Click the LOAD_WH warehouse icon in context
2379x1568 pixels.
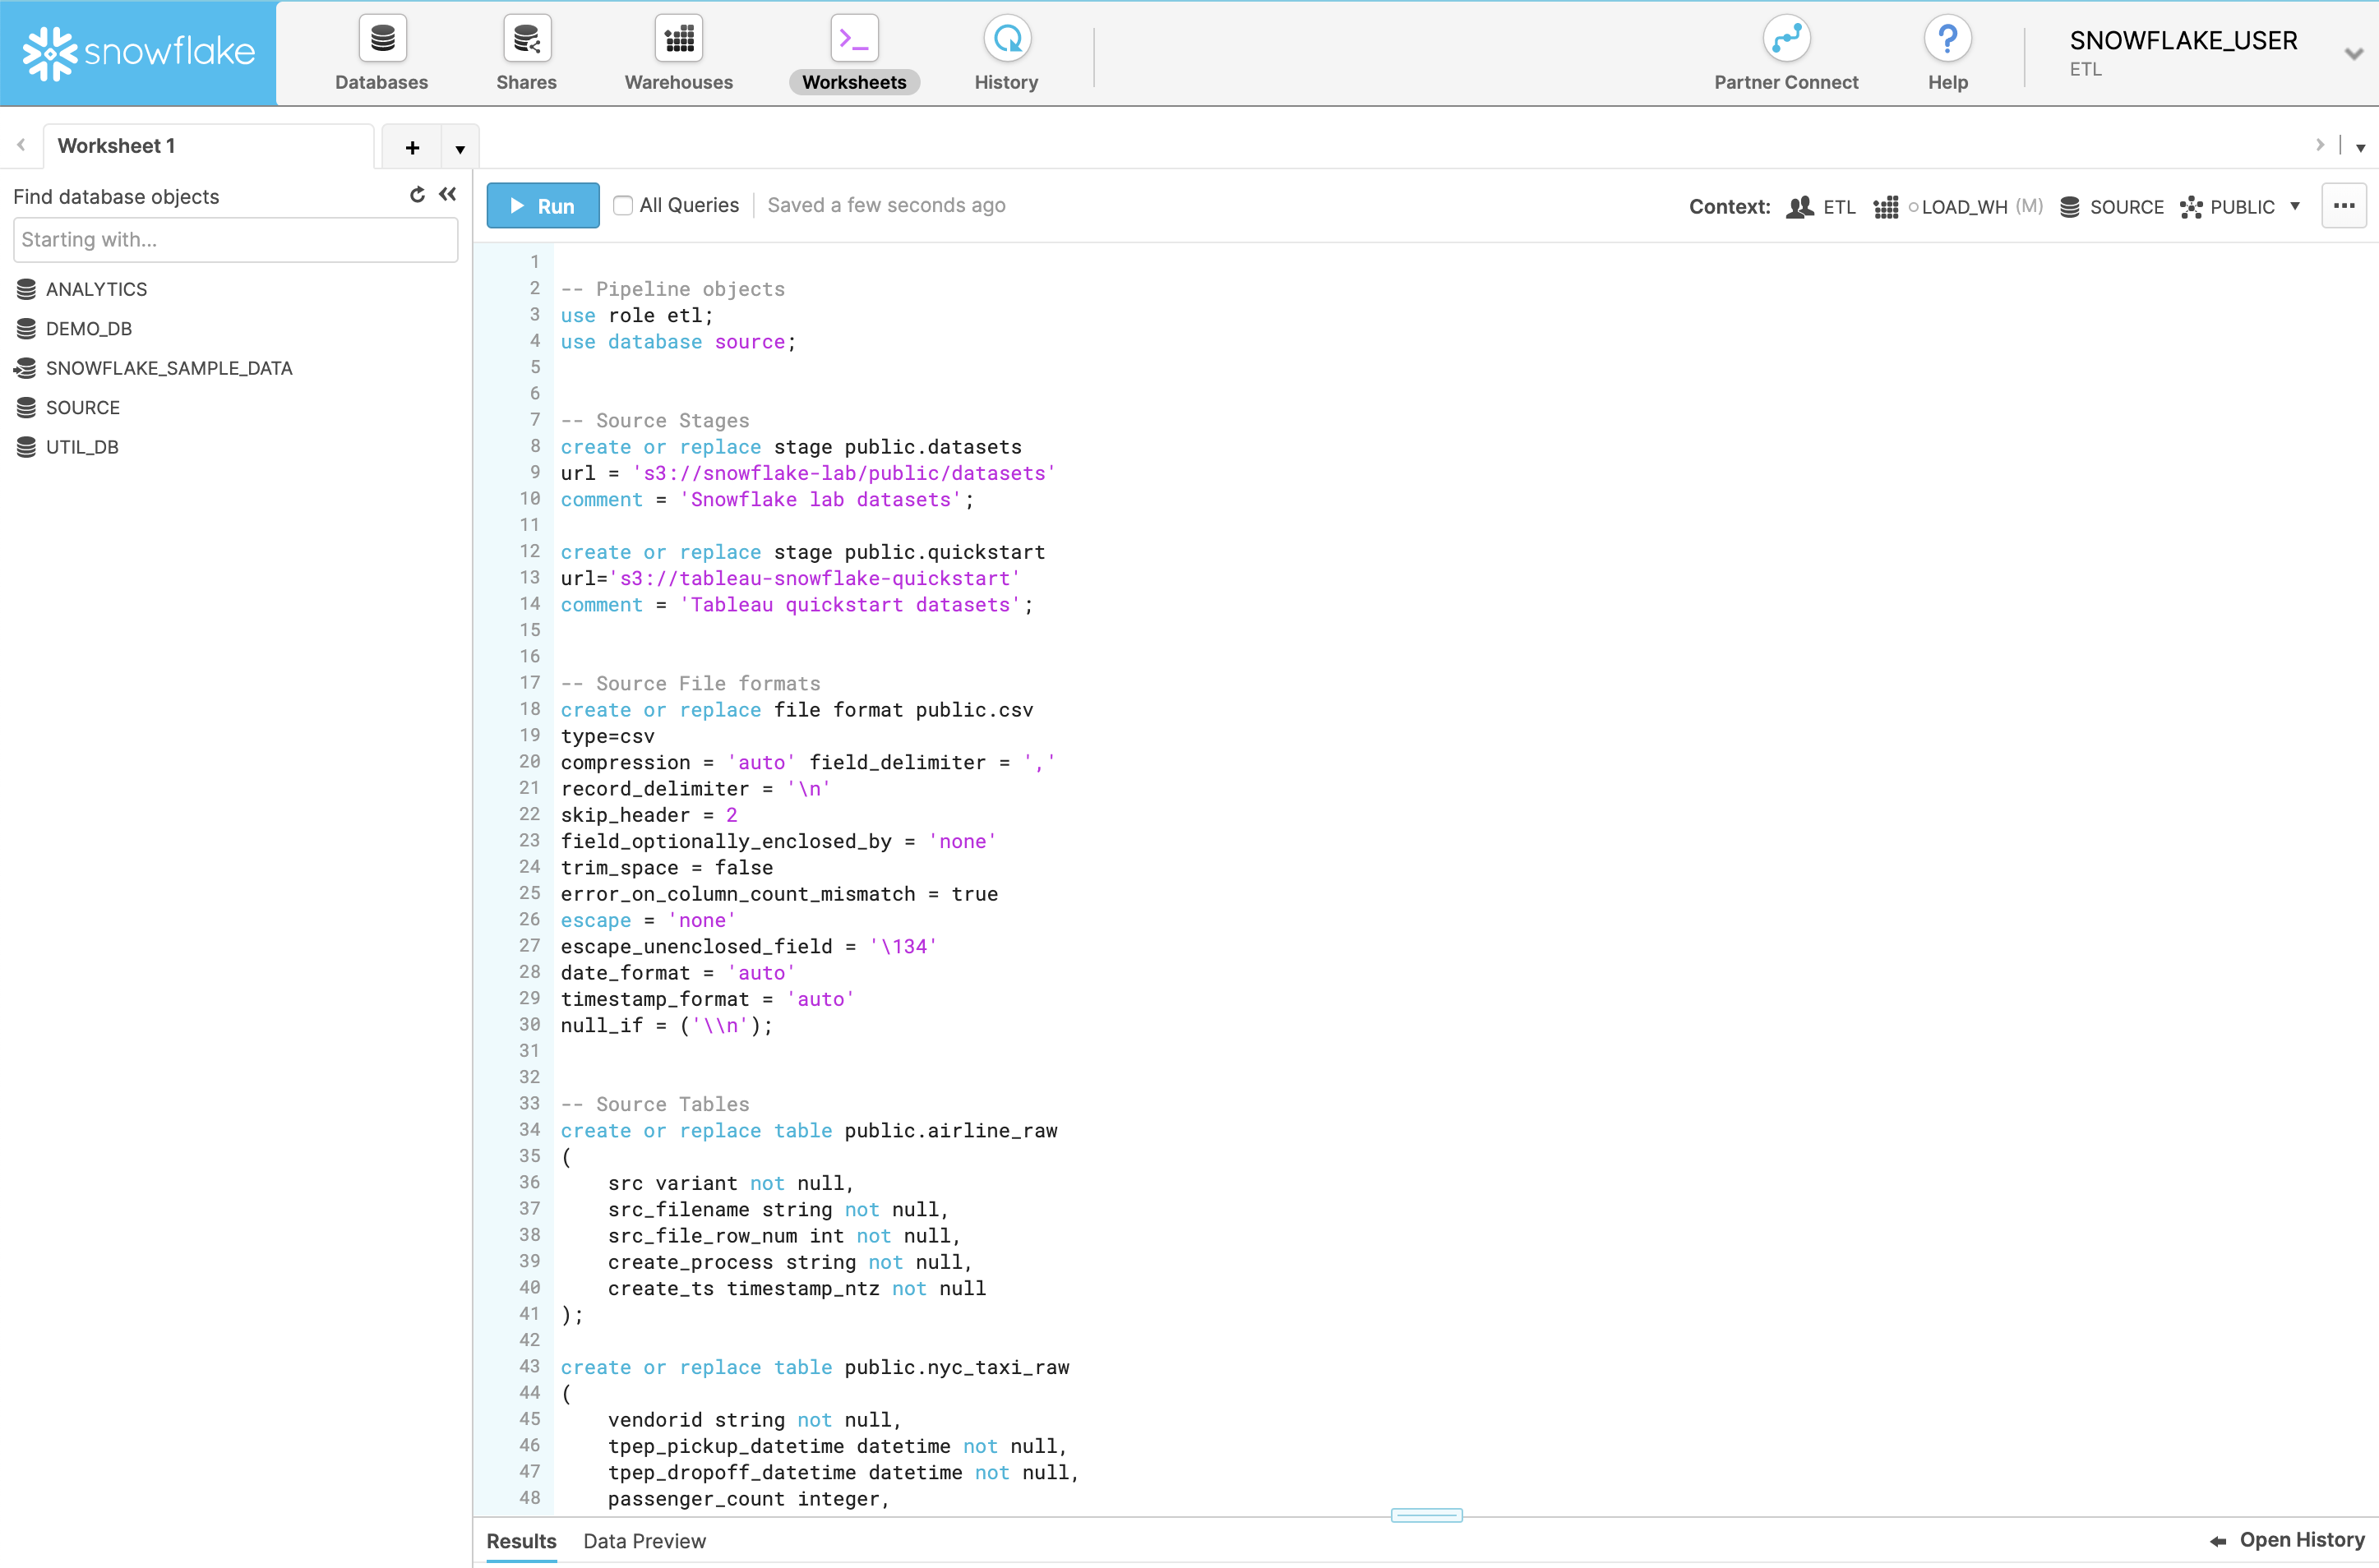coord(1886,207)
